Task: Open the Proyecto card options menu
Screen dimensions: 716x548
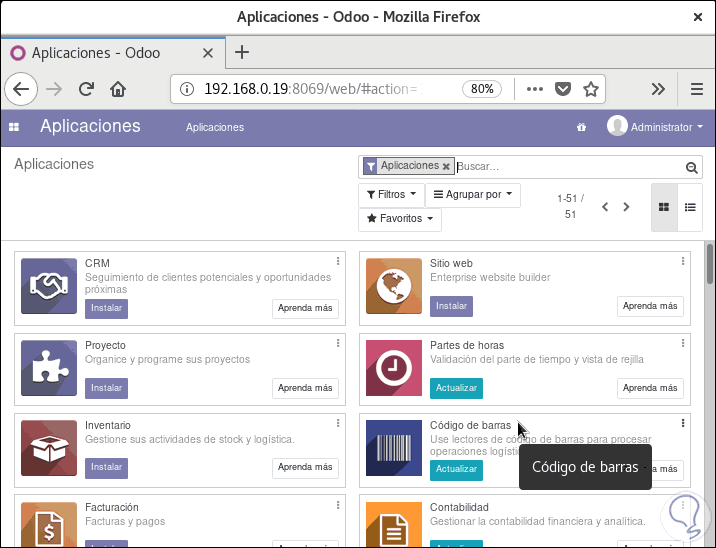Action: pos(338,343)
